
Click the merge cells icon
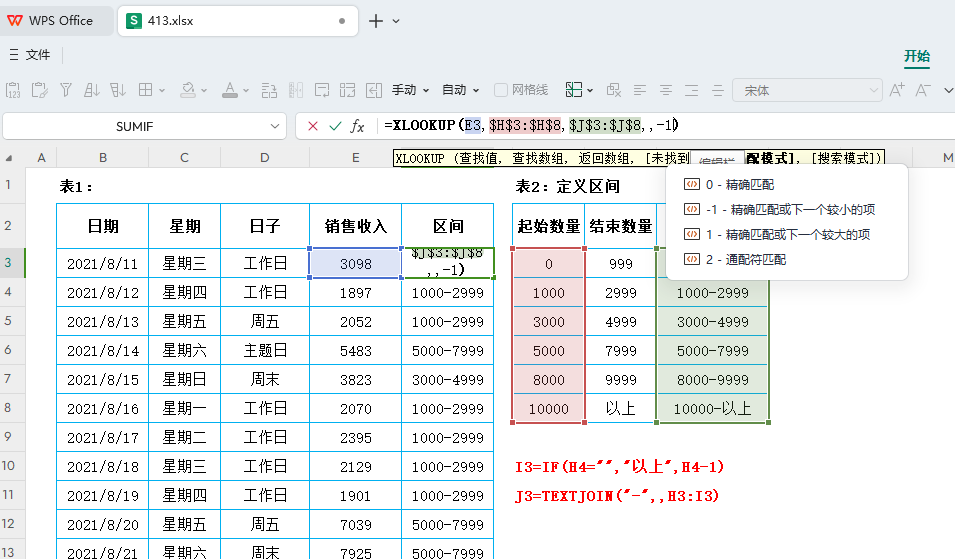pos(348,90)
